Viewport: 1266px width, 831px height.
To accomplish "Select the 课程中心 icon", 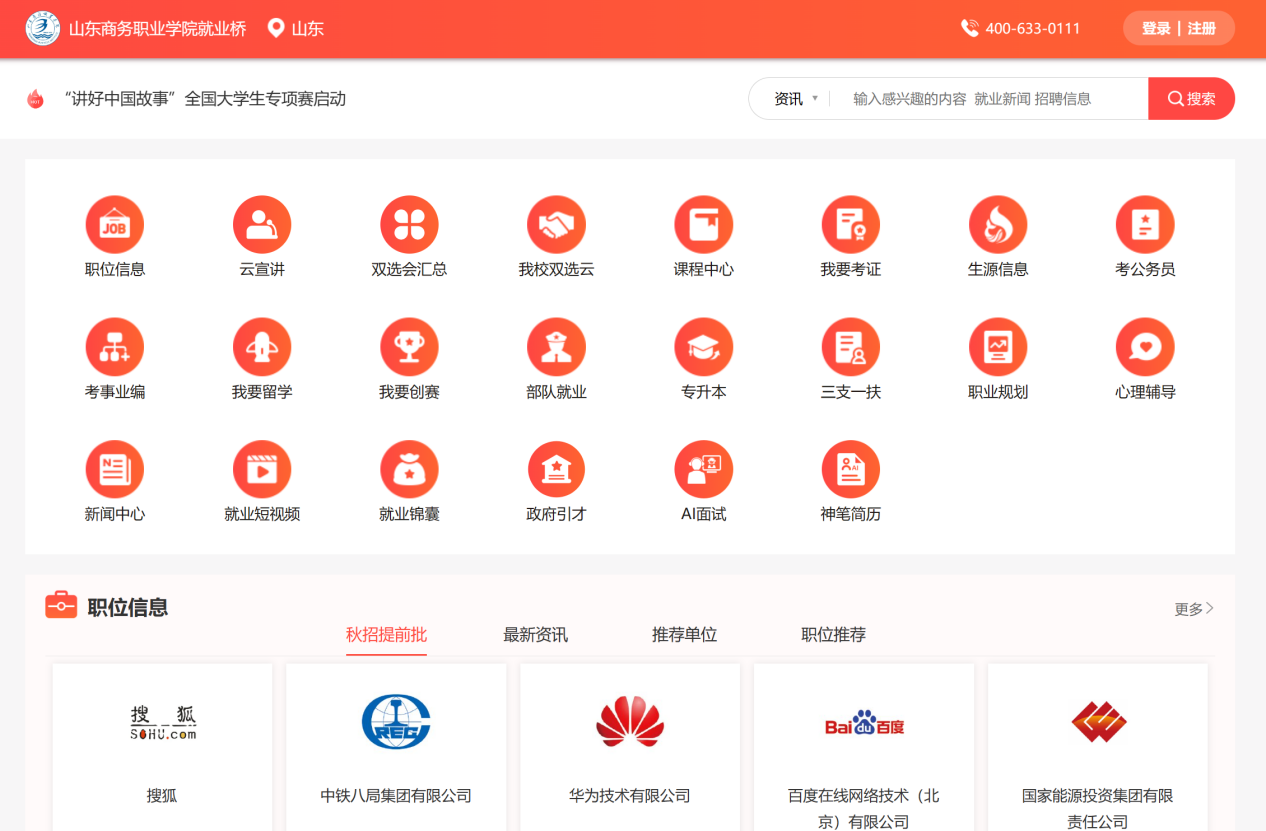I will tap(703, 225).
